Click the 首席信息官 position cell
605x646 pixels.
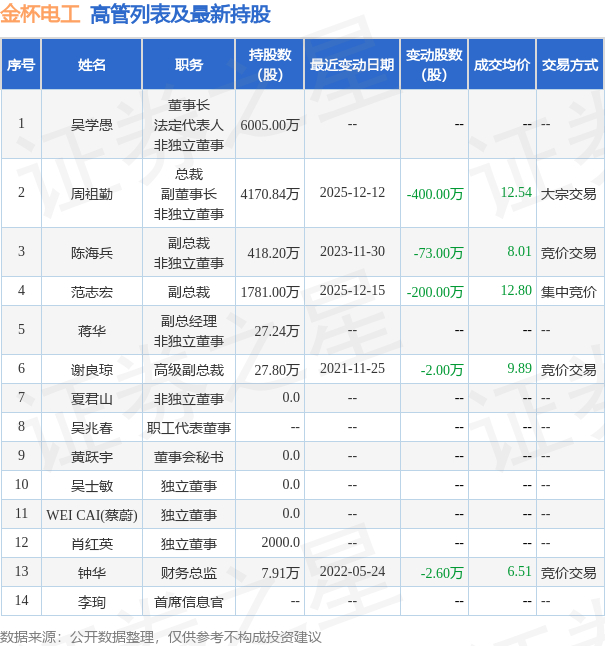tap(189, 602)
